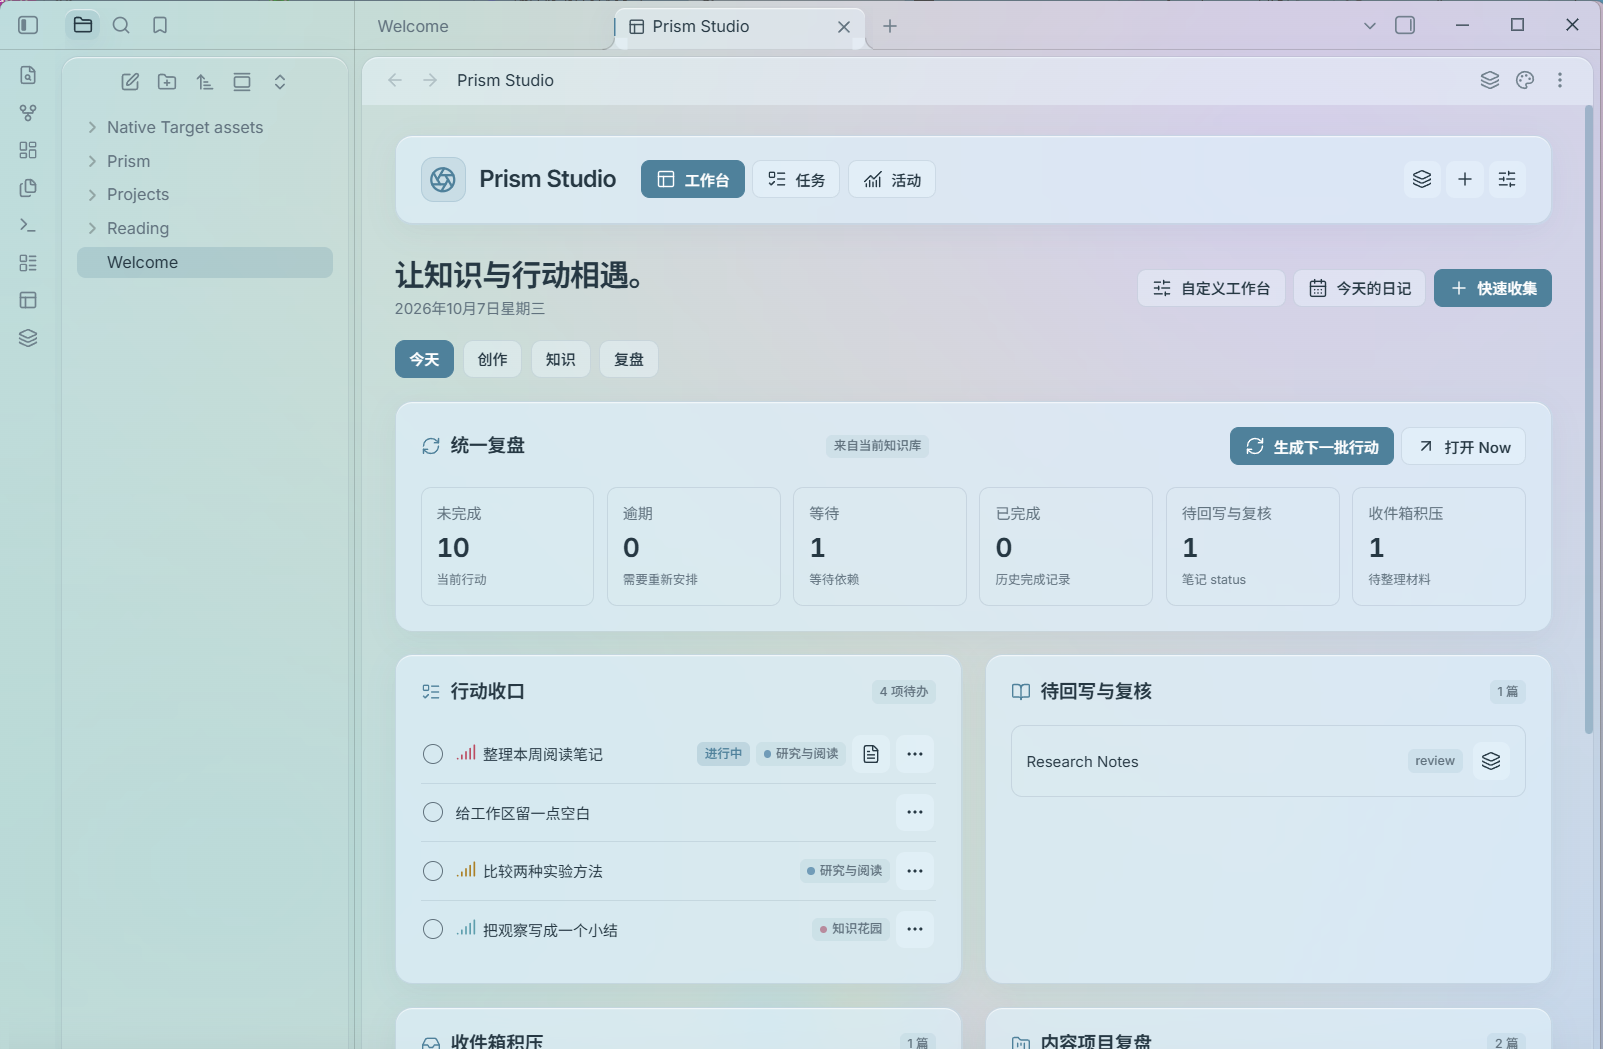Open the file explorer folder icon
Screen dimensions: 1603x1049
click(83, 25)
